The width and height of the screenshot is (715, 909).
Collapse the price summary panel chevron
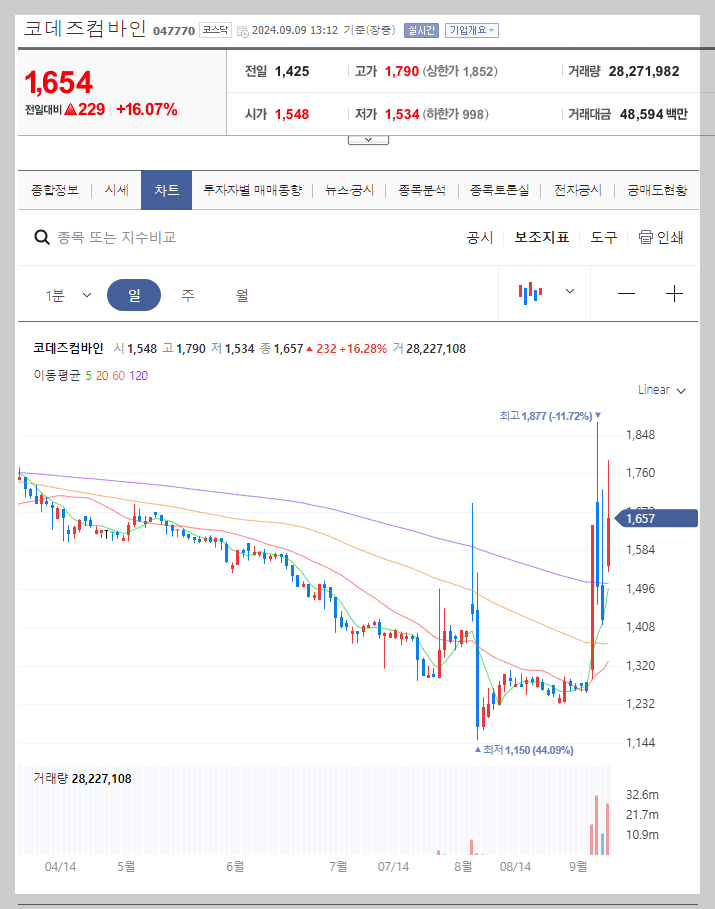coord(368,138)
